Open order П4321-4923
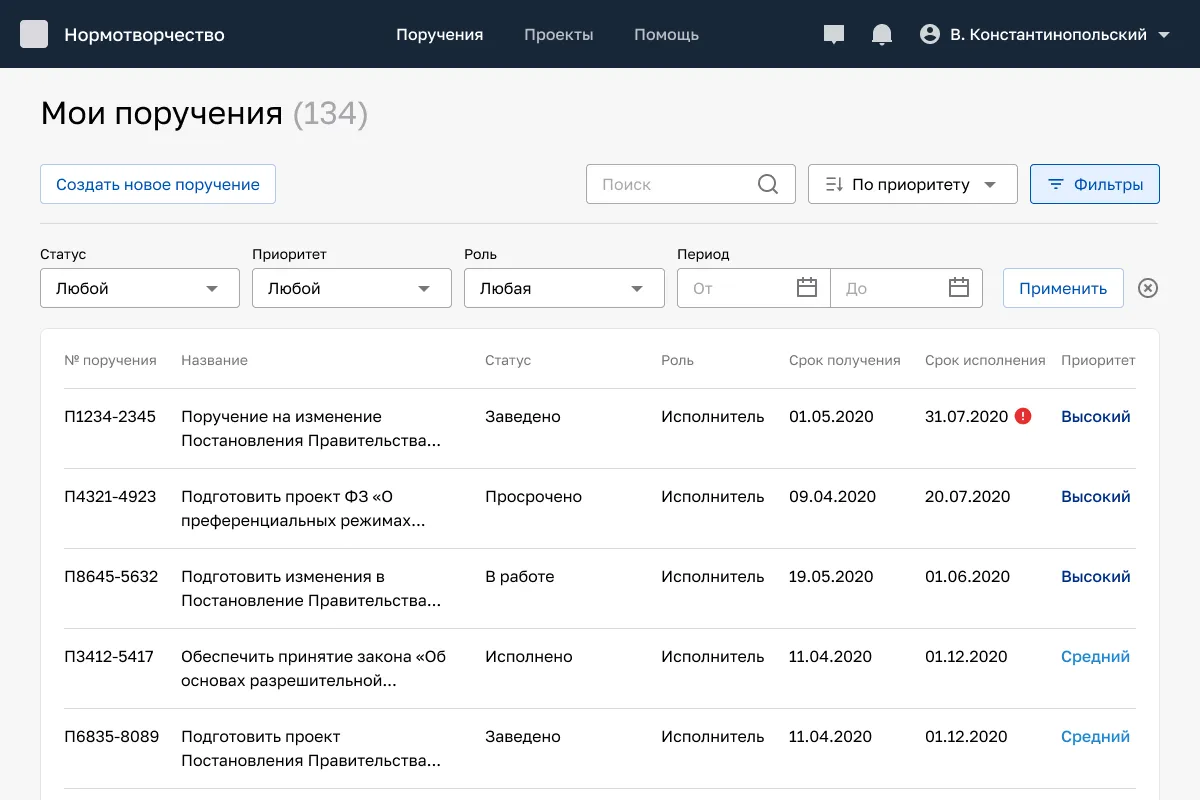 (110, 496)
